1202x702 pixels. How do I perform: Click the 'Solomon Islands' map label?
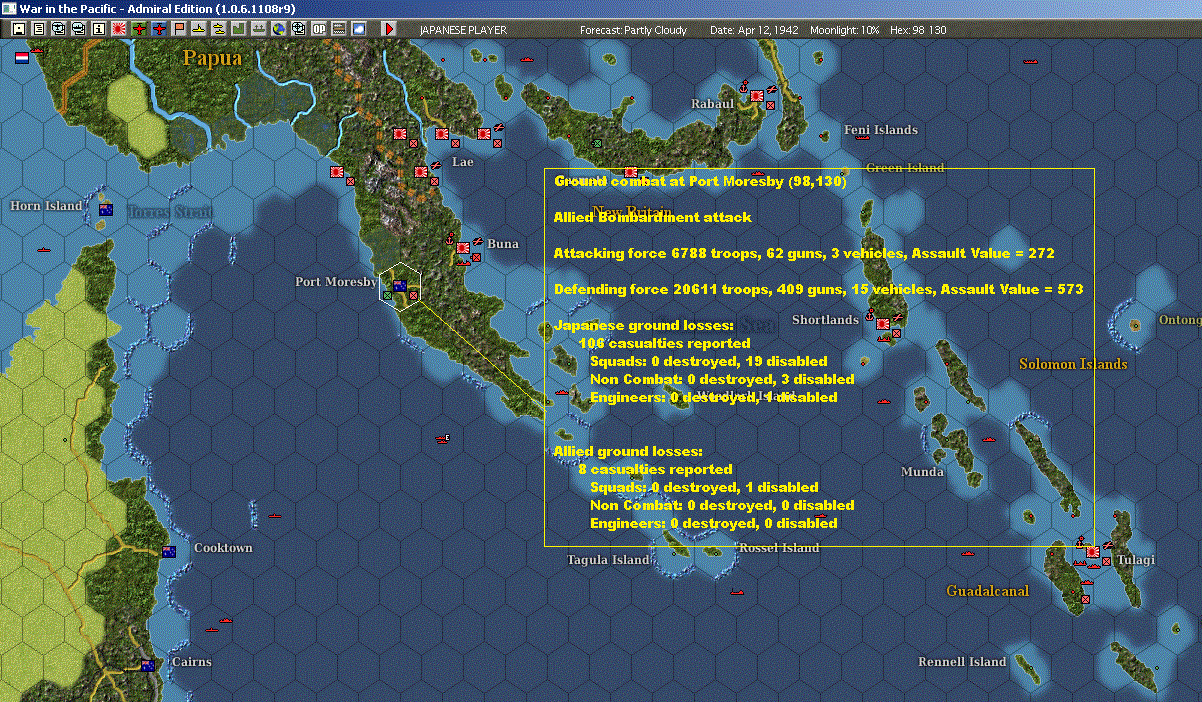tap(1073, 364)
